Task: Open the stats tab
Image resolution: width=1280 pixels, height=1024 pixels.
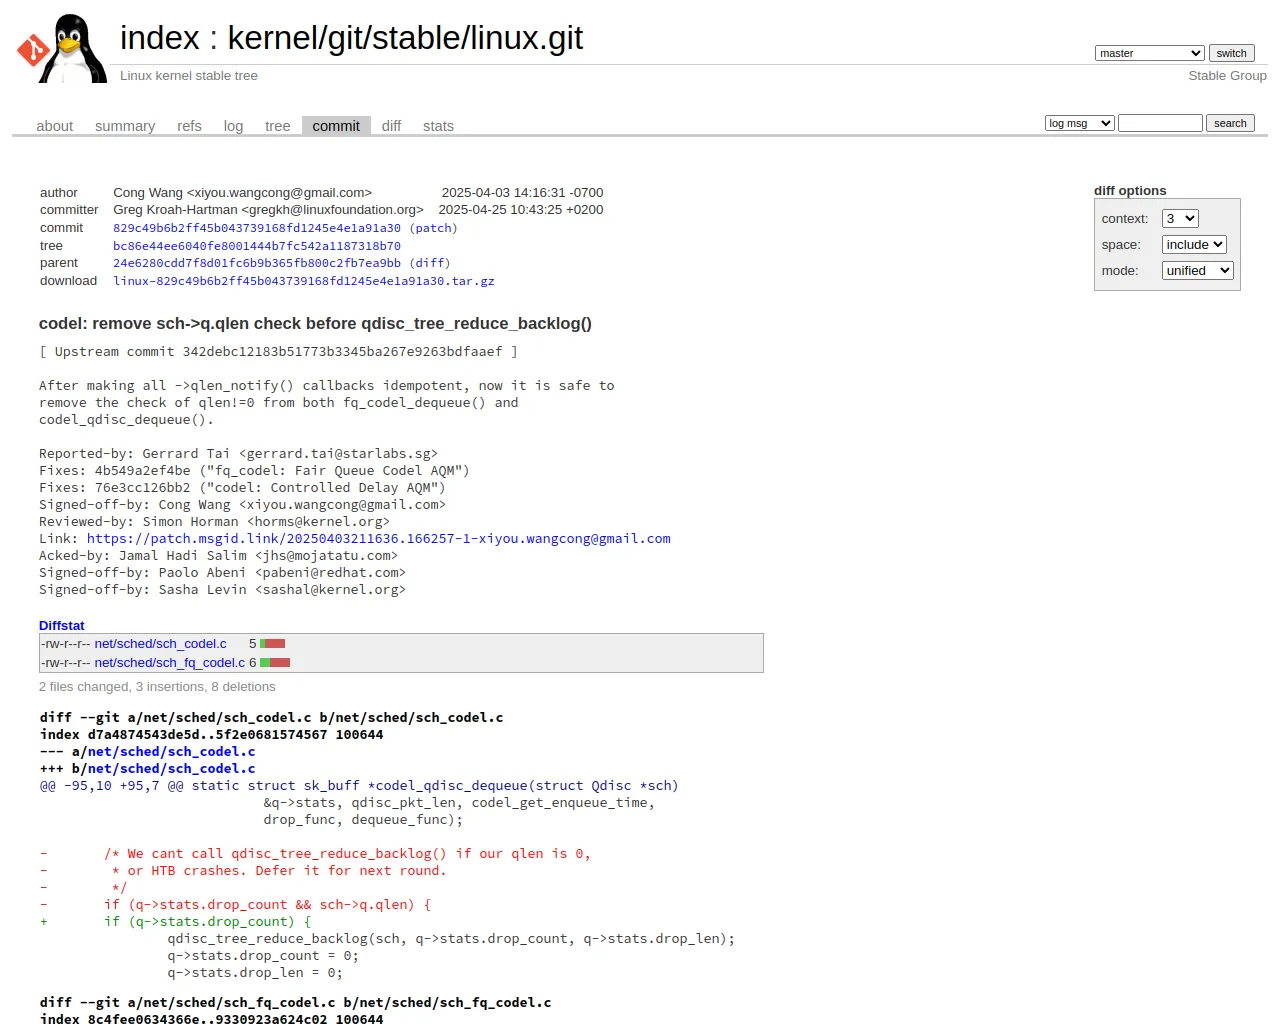Action: click(x=438, y=126)
